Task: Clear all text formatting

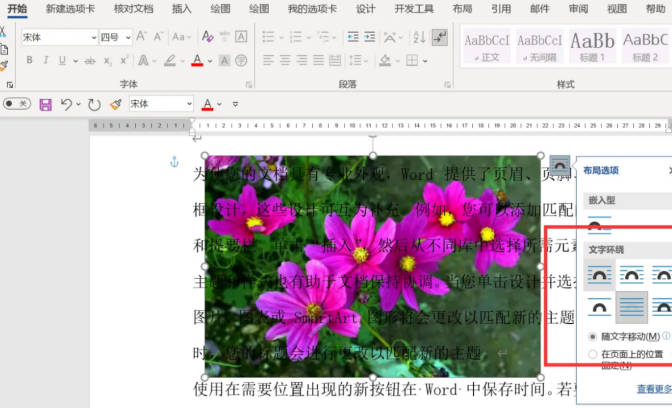Action: point(208,37)
